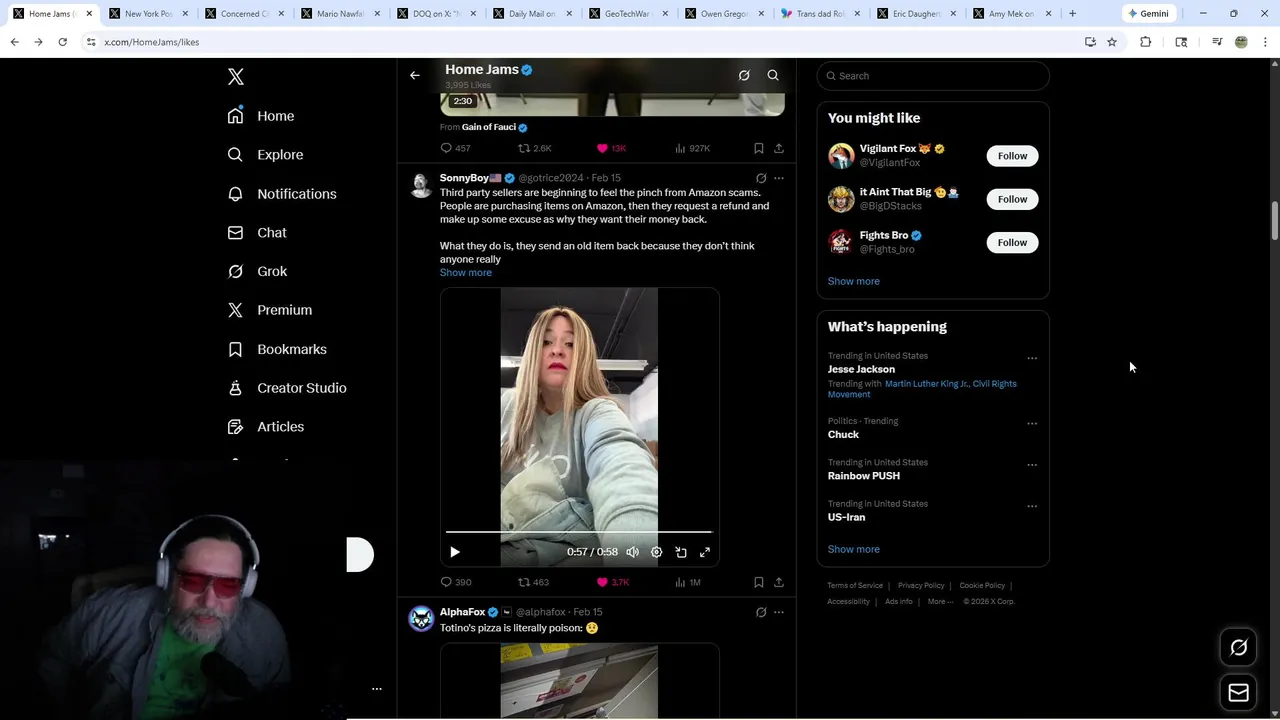
Task: Open Premium in the sidebar
Action: click(x=270, y=310)
